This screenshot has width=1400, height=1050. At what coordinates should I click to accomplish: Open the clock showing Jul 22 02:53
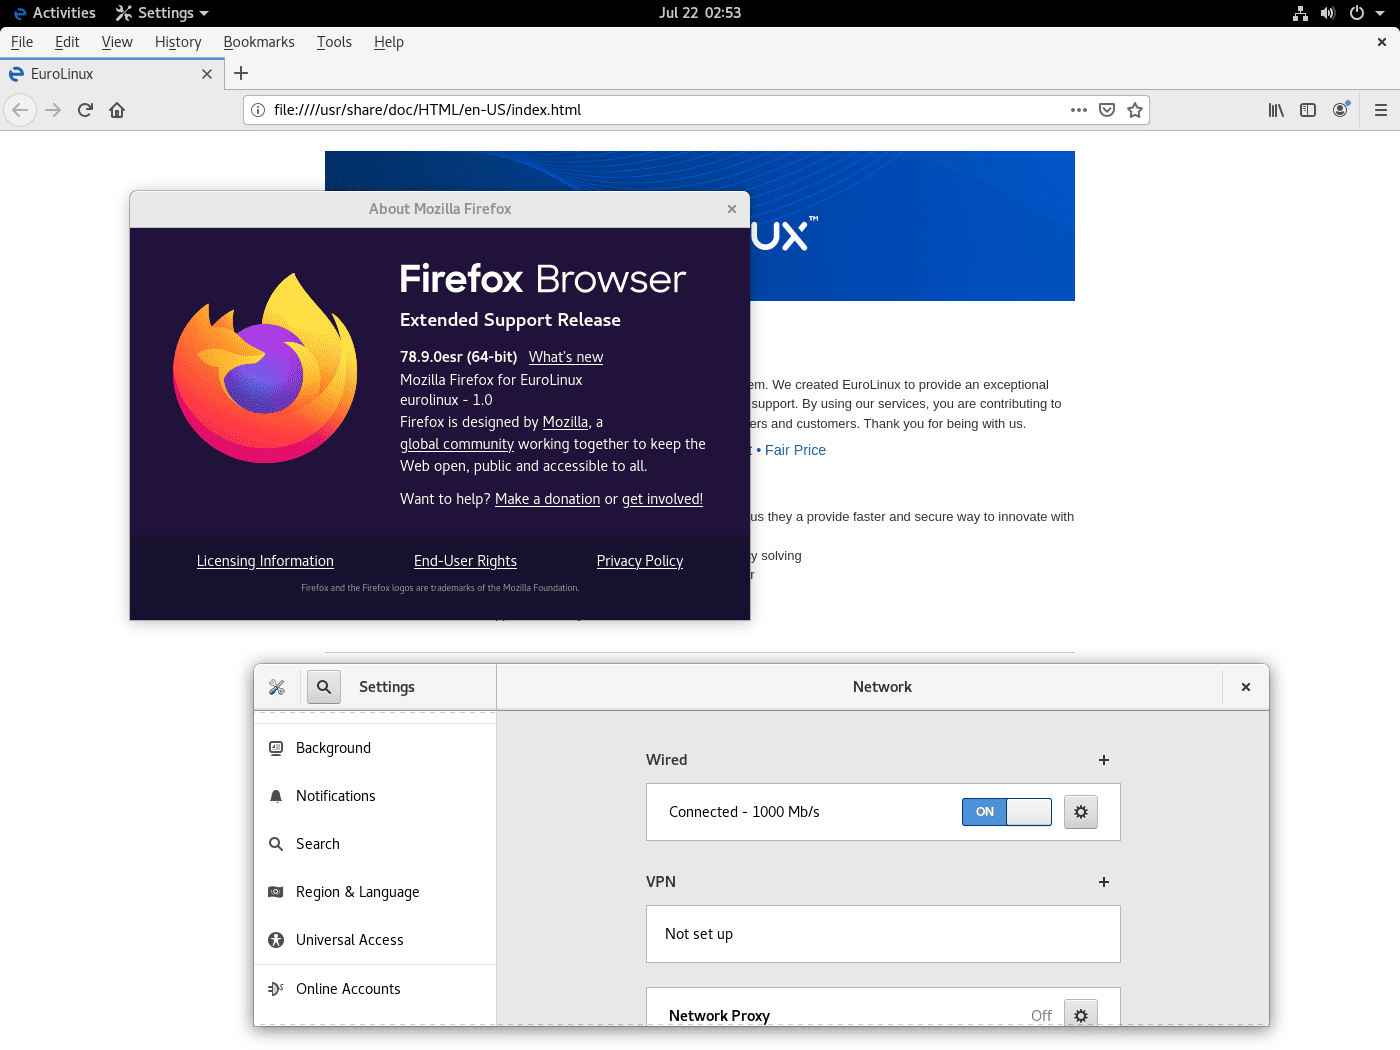[700, 13]
